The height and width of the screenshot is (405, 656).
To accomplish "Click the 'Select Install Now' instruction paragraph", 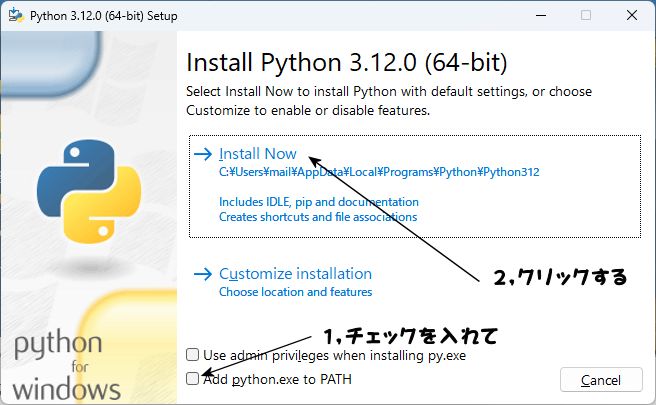I will coord(389,101).
